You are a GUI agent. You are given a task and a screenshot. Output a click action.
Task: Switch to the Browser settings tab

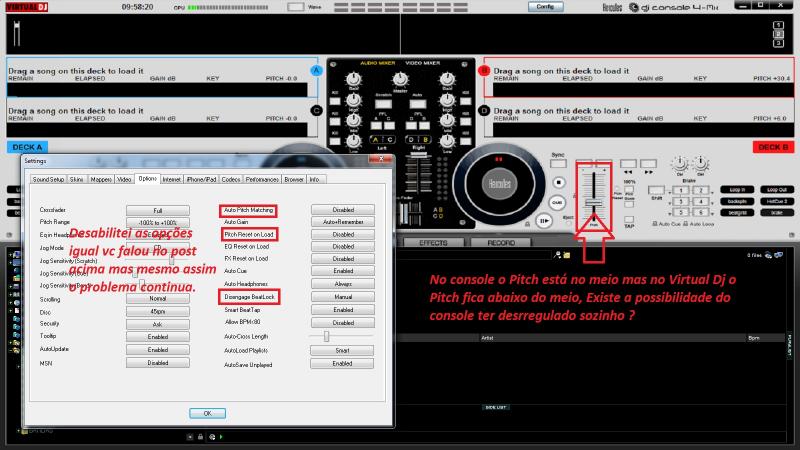coord(294,180)
